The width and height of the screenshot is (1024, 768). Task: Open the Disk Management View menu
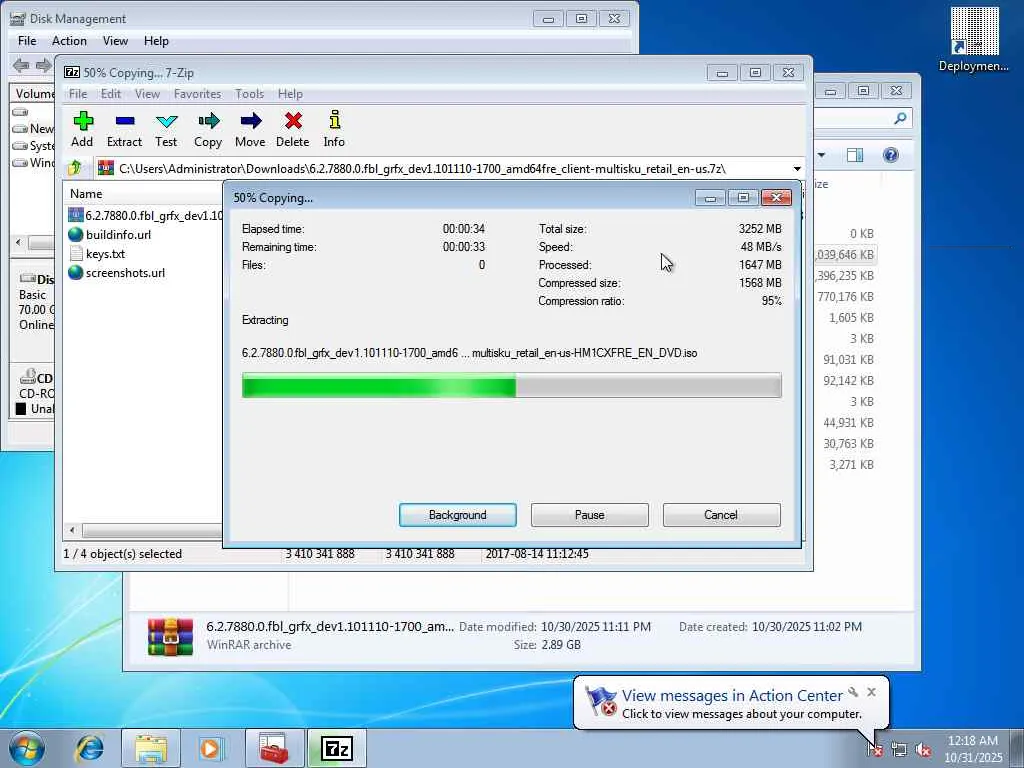point(115,41)
